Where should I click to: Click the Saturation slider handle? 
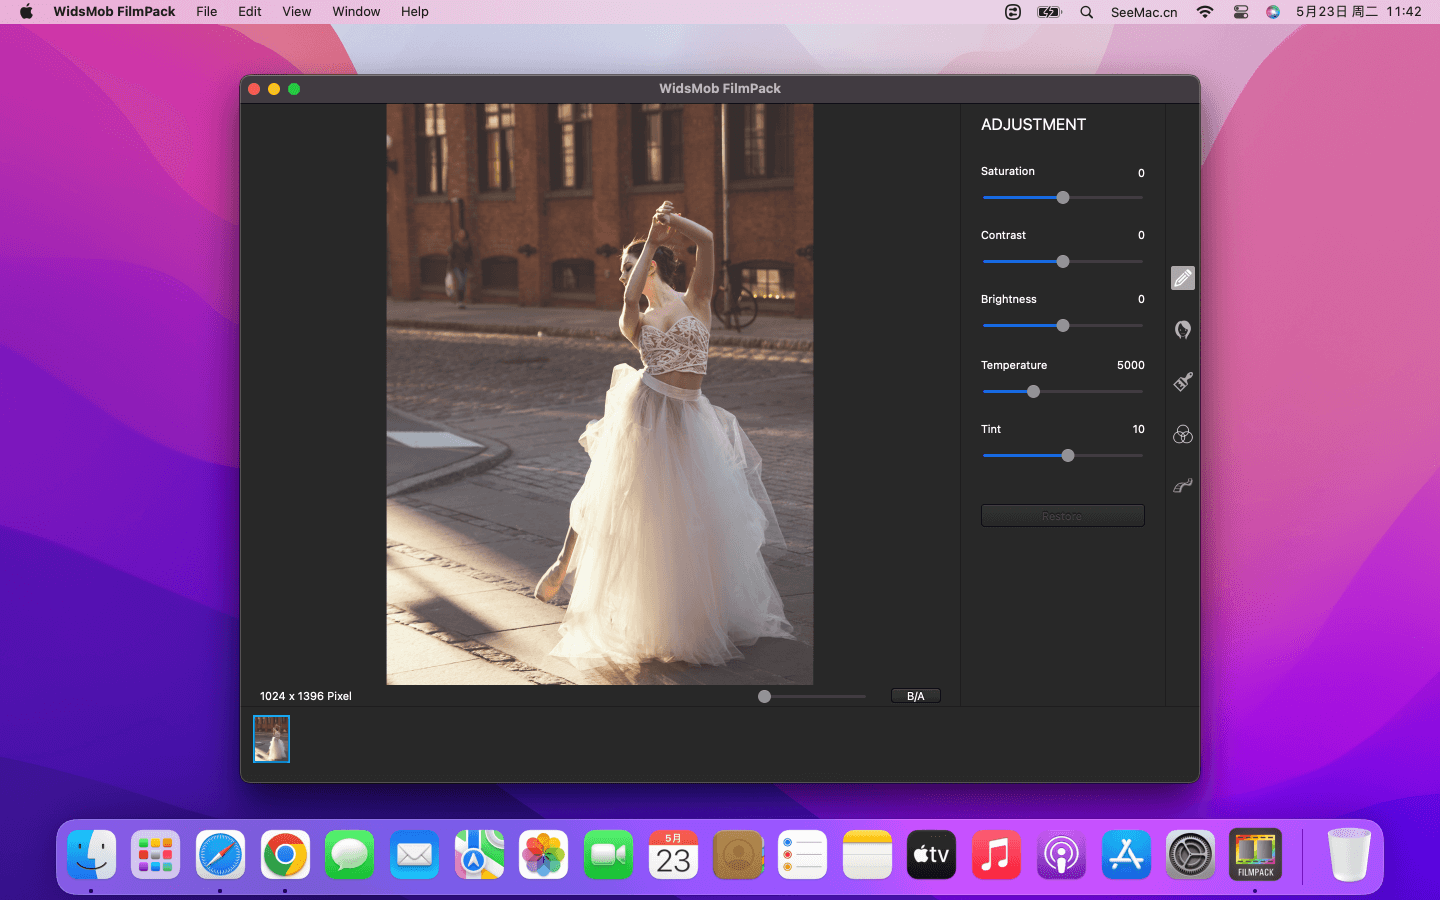point(1063,198)
